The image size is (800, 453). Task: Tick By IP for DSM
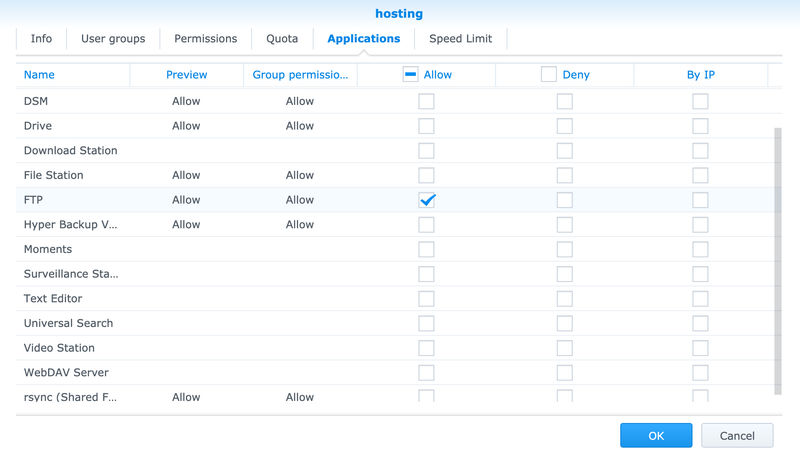point(701,102)
